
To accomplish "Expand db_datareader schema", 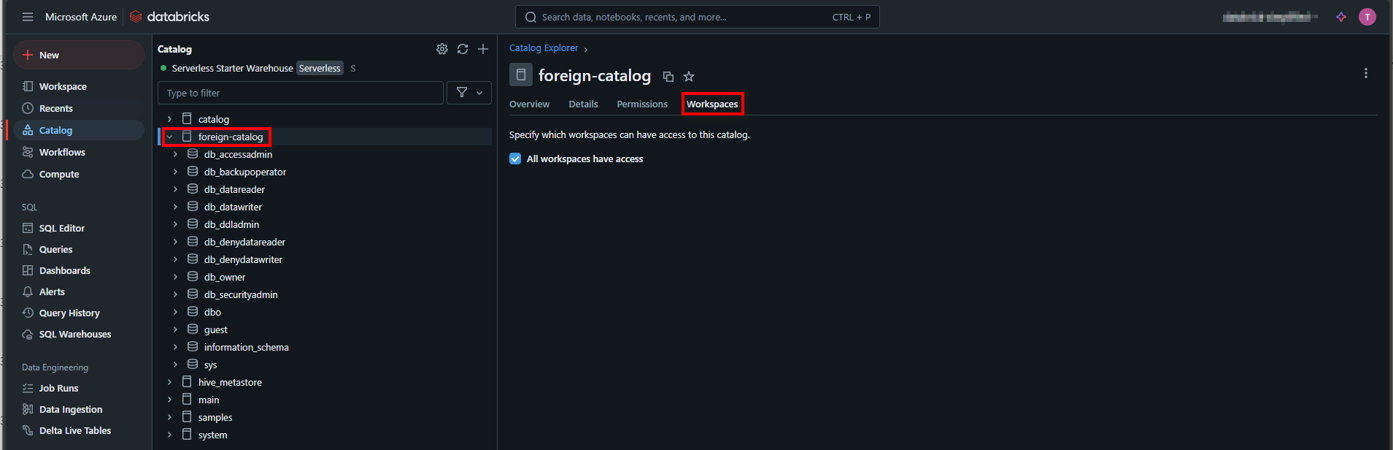I will tap(175, 189).
